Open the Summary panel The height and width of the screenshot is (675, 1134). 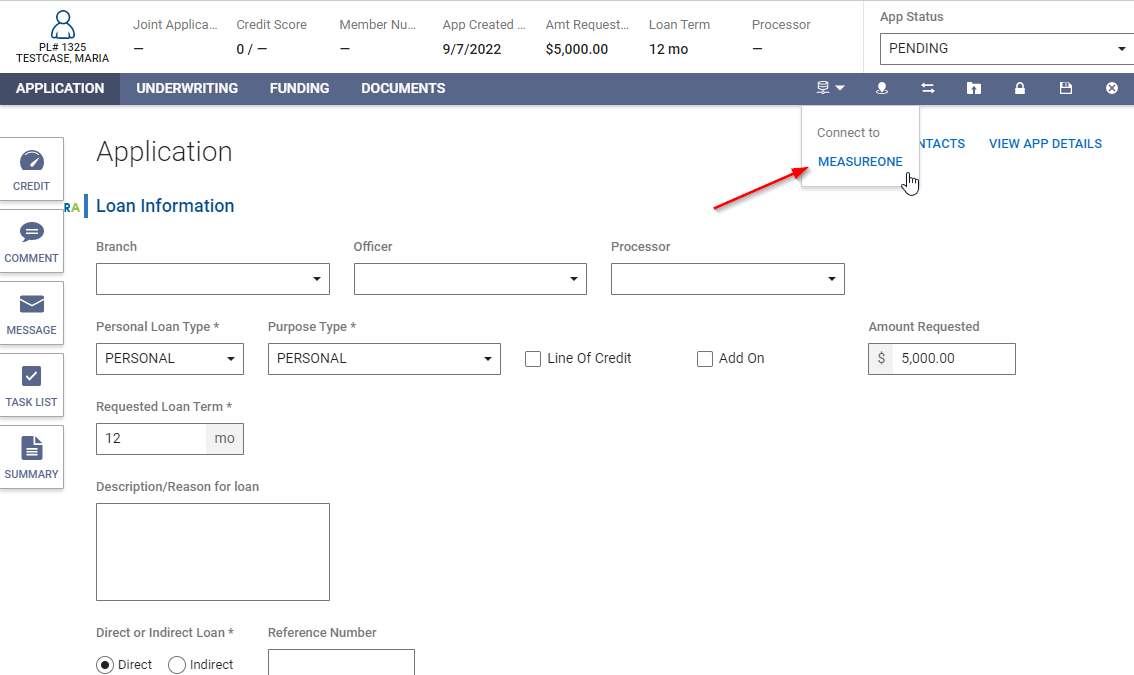[x=31, y=456]
